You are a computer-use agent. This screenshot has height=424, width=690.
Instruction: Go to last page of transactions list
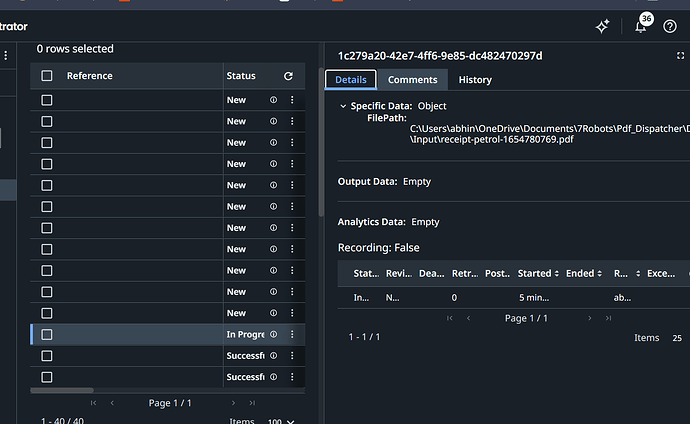pos(252,403)
